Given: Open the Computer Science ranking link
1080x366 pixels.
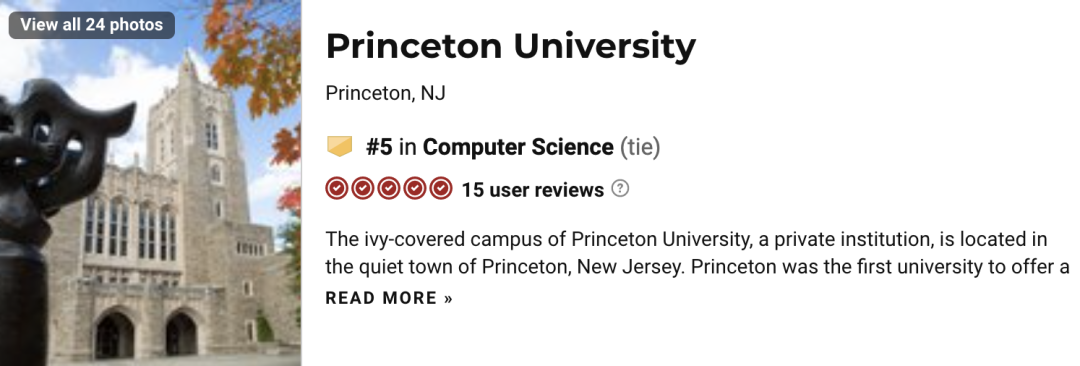Looking at the screenshot, I should [x=518, y=147].
